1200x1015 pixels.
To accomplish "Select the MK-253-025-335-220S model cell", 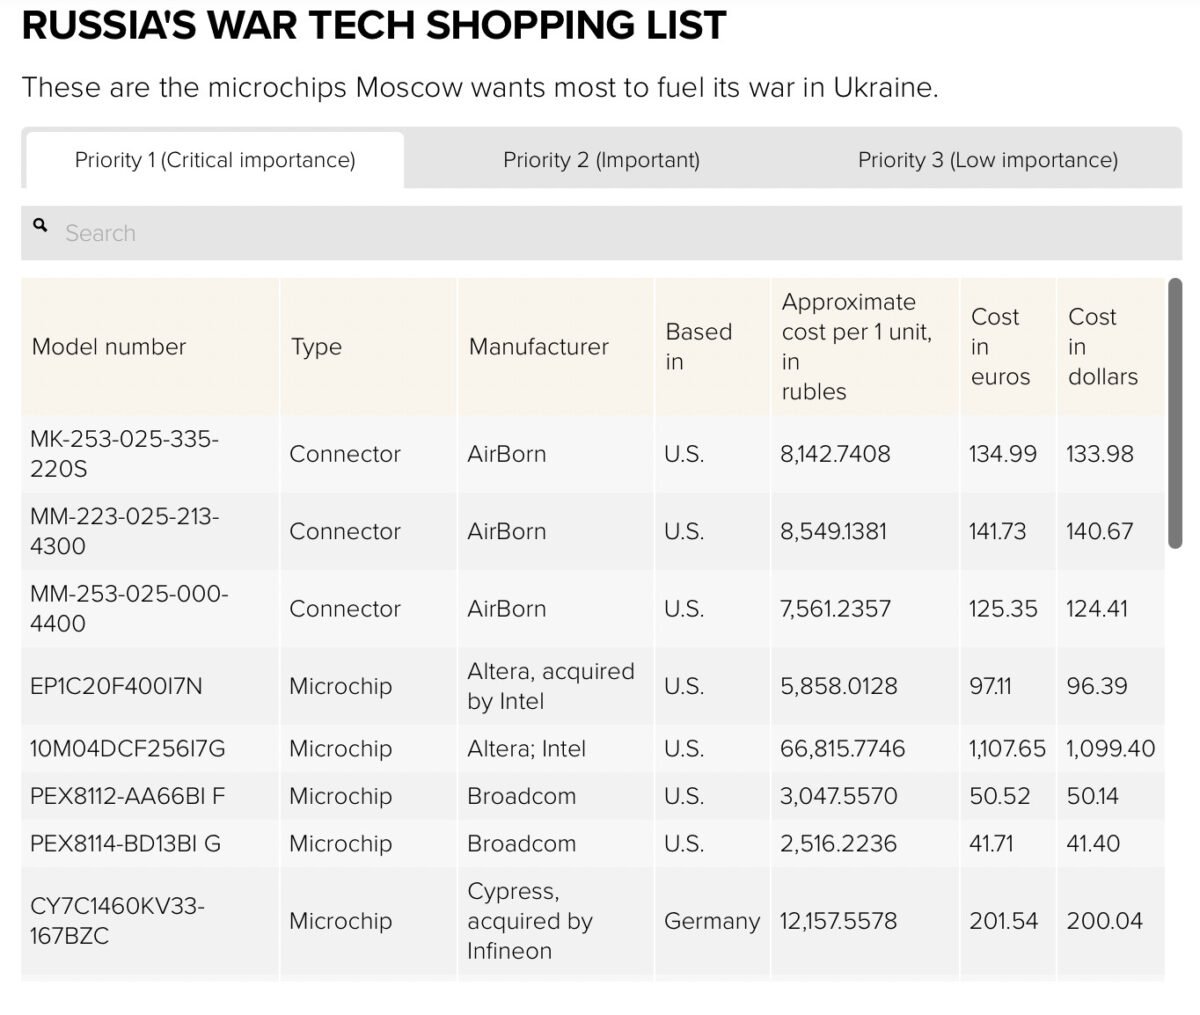I will click(124, 454).
